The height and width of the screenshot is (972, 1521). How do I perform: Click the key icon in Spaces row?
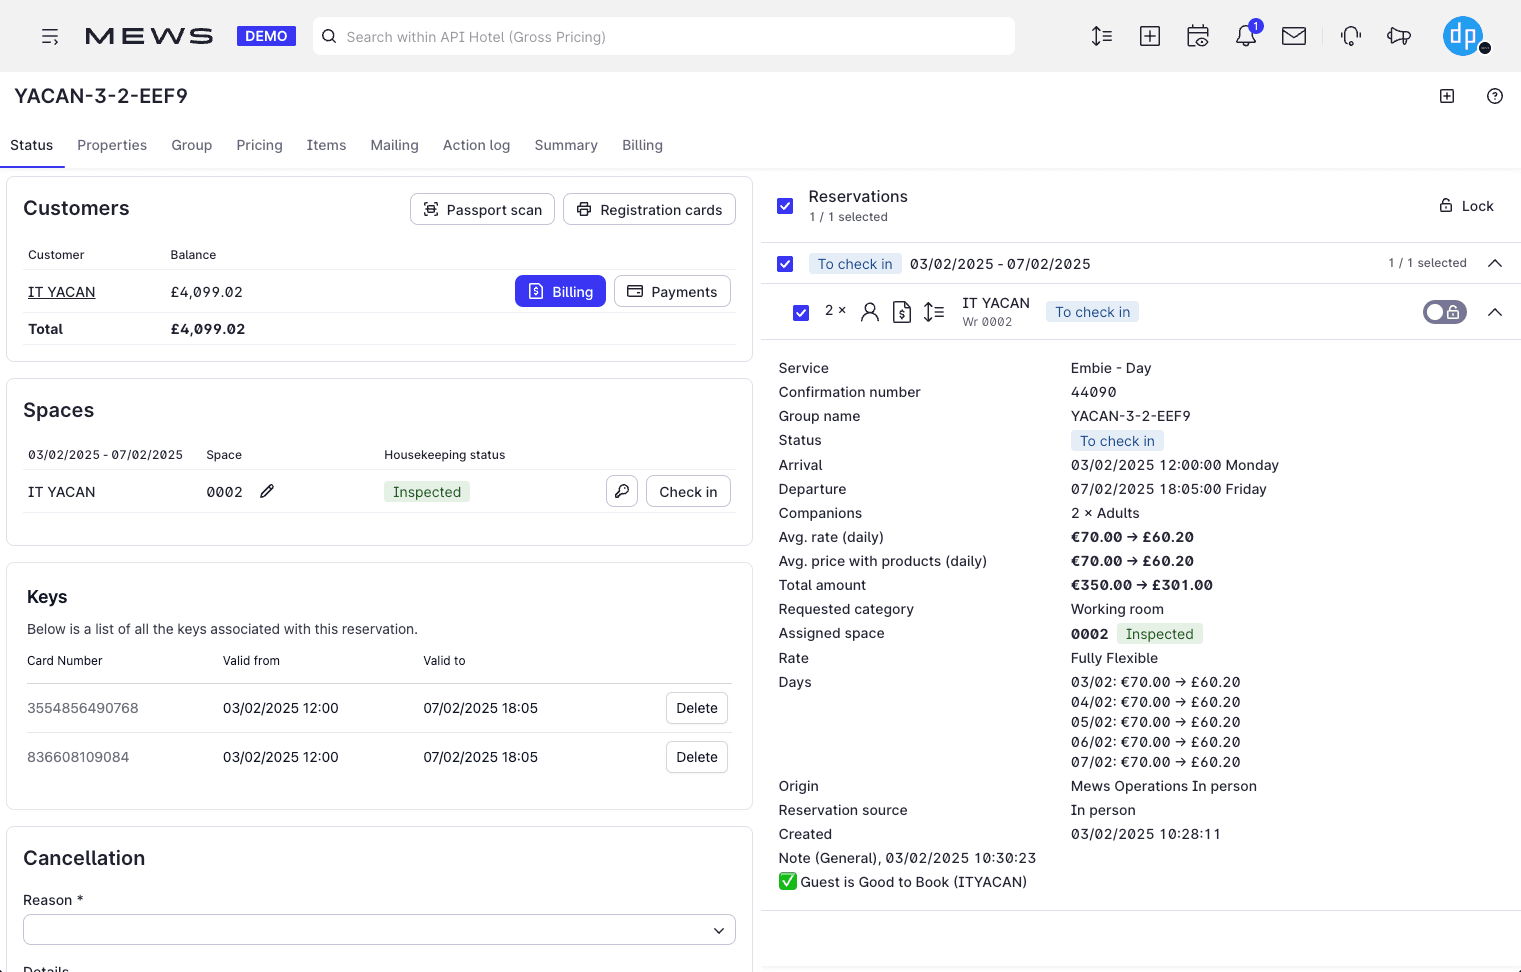click(622, 492)
